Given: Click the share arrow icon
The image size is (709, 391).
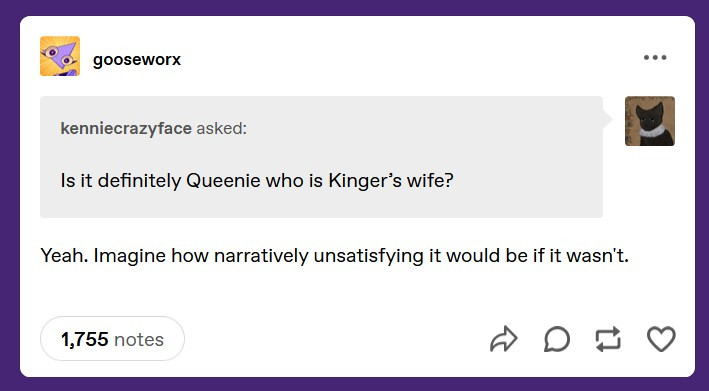Looking at the screenshot, I should click(x=504, y=339).
